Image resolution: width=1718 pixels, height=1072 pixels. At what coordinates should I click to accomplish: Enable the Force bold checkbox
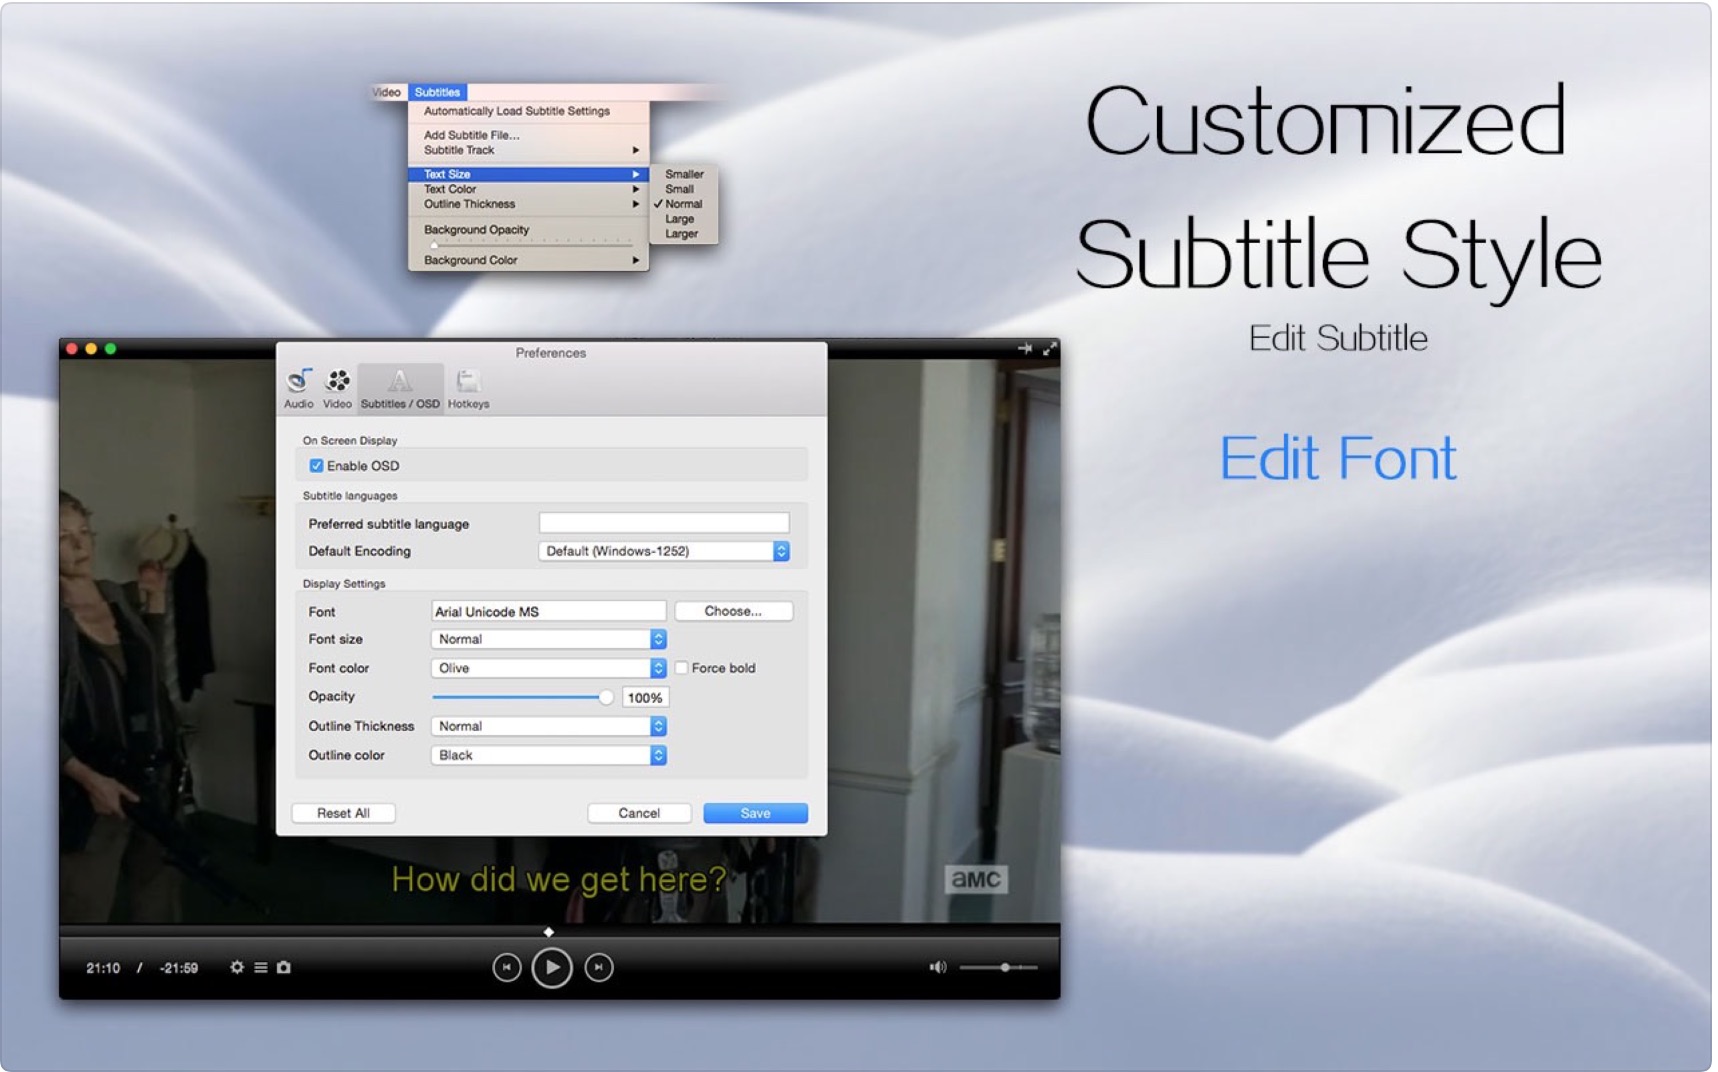tap(681, 668)
